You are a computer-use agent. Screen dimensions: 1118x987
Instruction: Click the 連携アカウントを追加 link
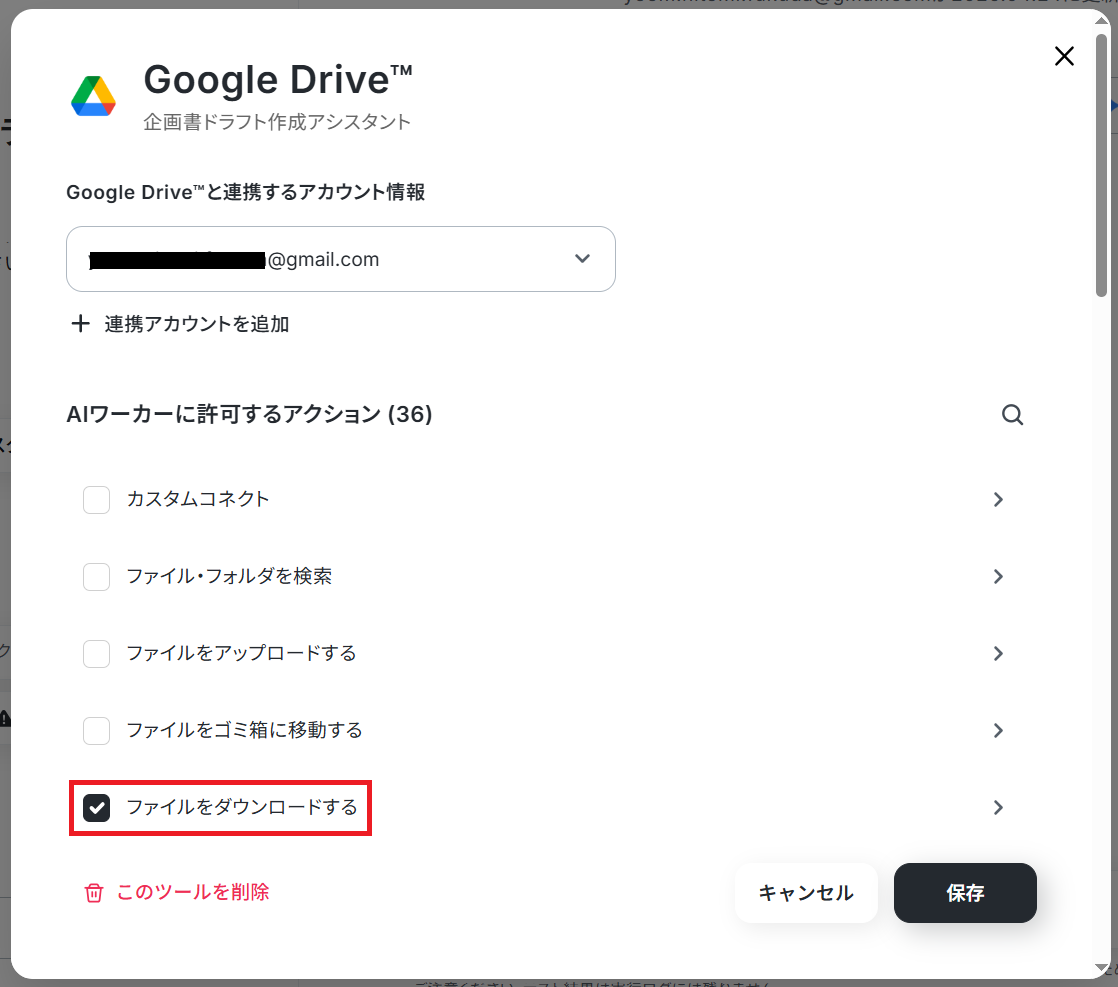point(197,324)
